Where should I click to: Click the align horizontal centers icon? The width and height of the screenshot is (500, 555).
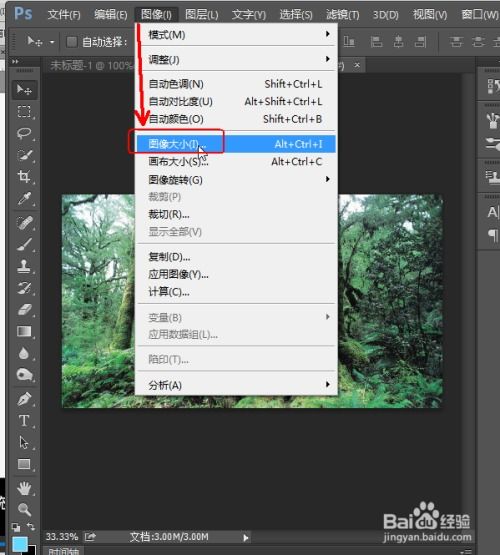click(x=398, y=42)
